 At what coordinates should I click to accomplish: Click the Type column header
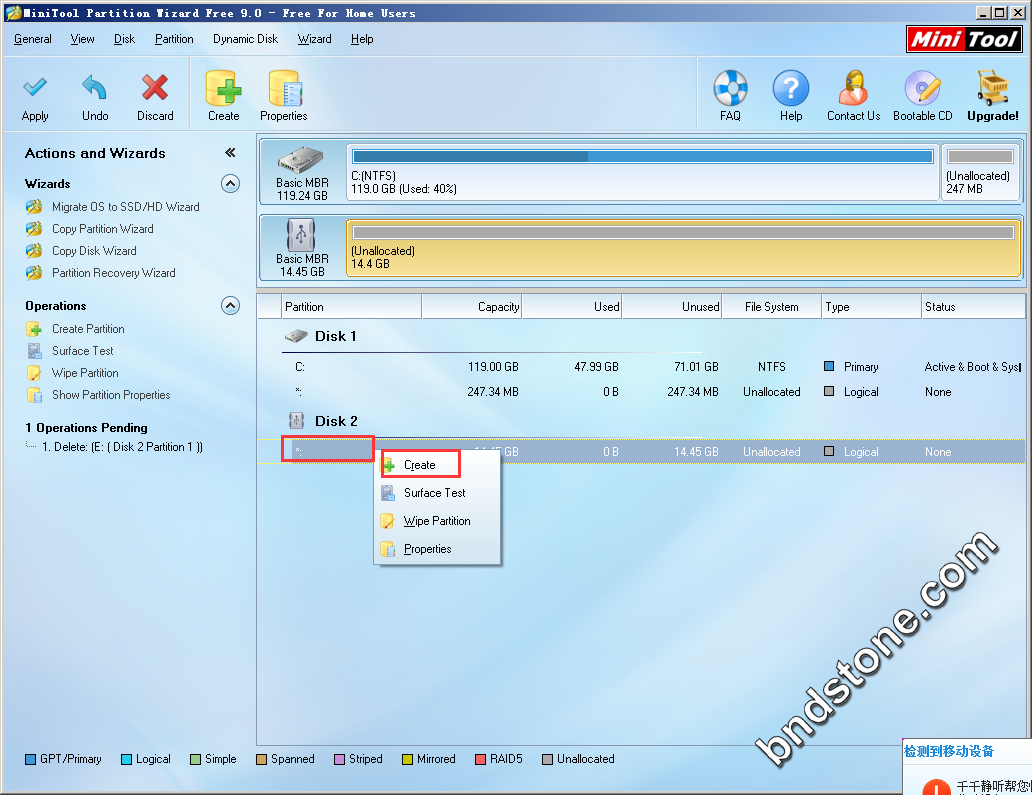[871, 307]
